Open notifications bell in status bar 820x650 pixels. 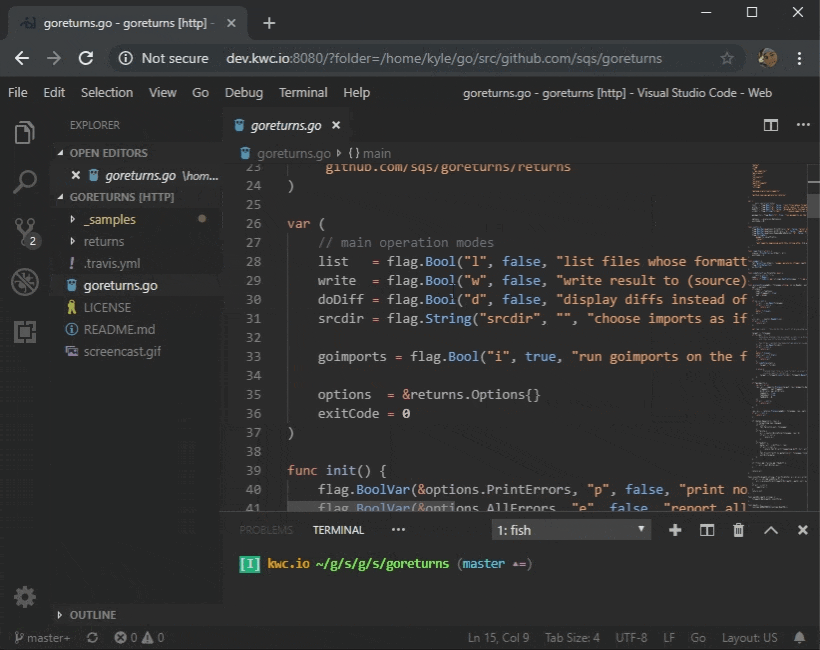799,637
